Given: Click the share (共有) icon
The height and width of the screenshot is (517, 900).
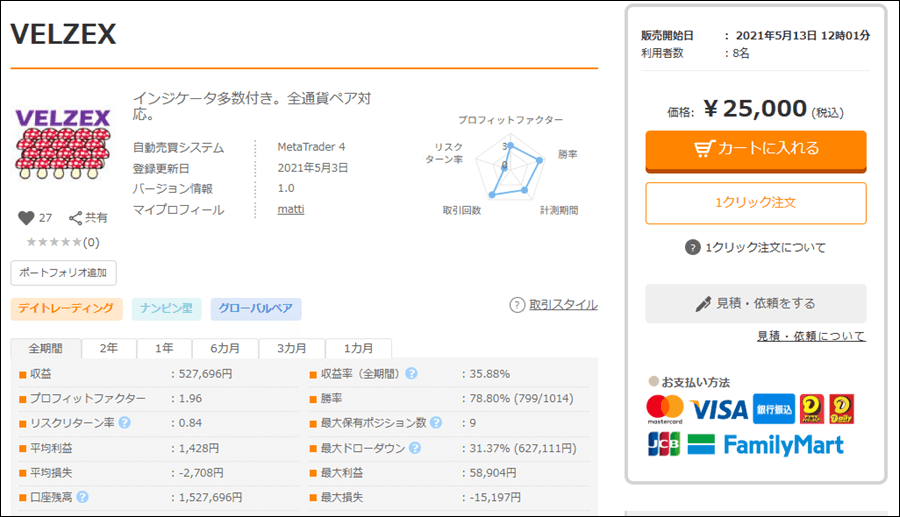Looking at the screenshot, I should point(75,218).
